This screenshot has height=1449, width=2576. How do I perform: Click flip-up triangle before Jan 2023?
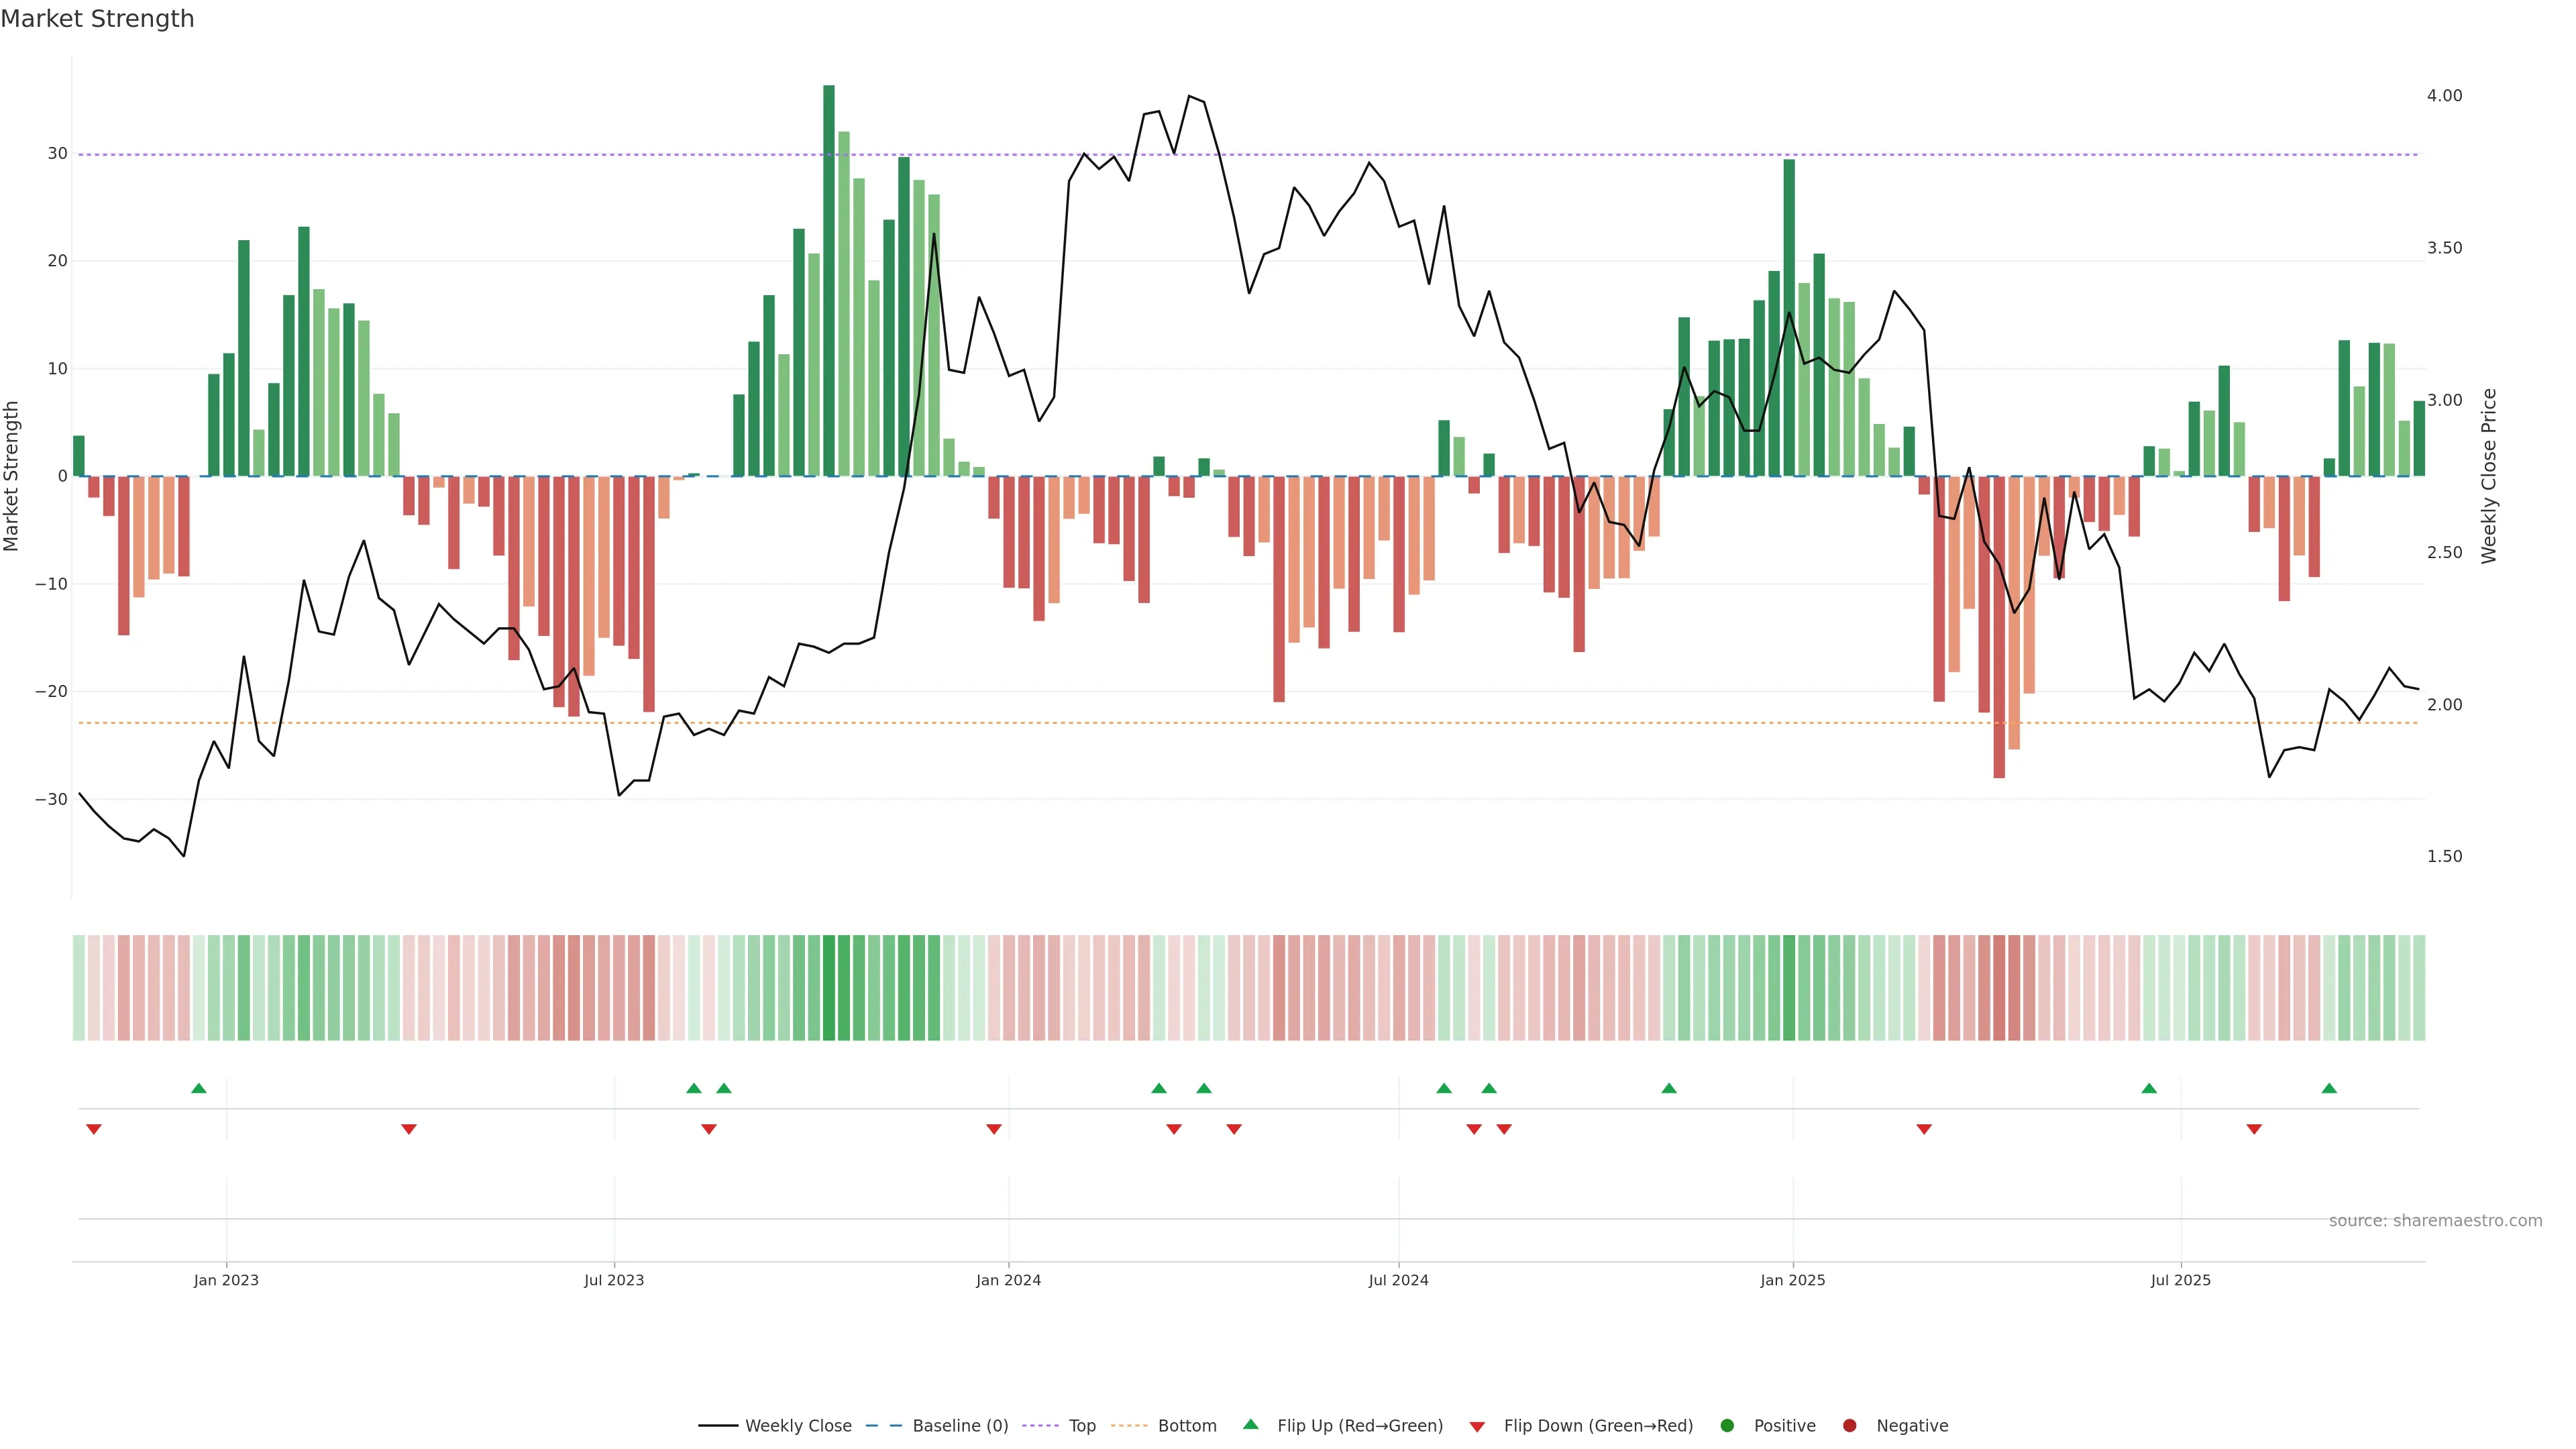coord(199,1088)
